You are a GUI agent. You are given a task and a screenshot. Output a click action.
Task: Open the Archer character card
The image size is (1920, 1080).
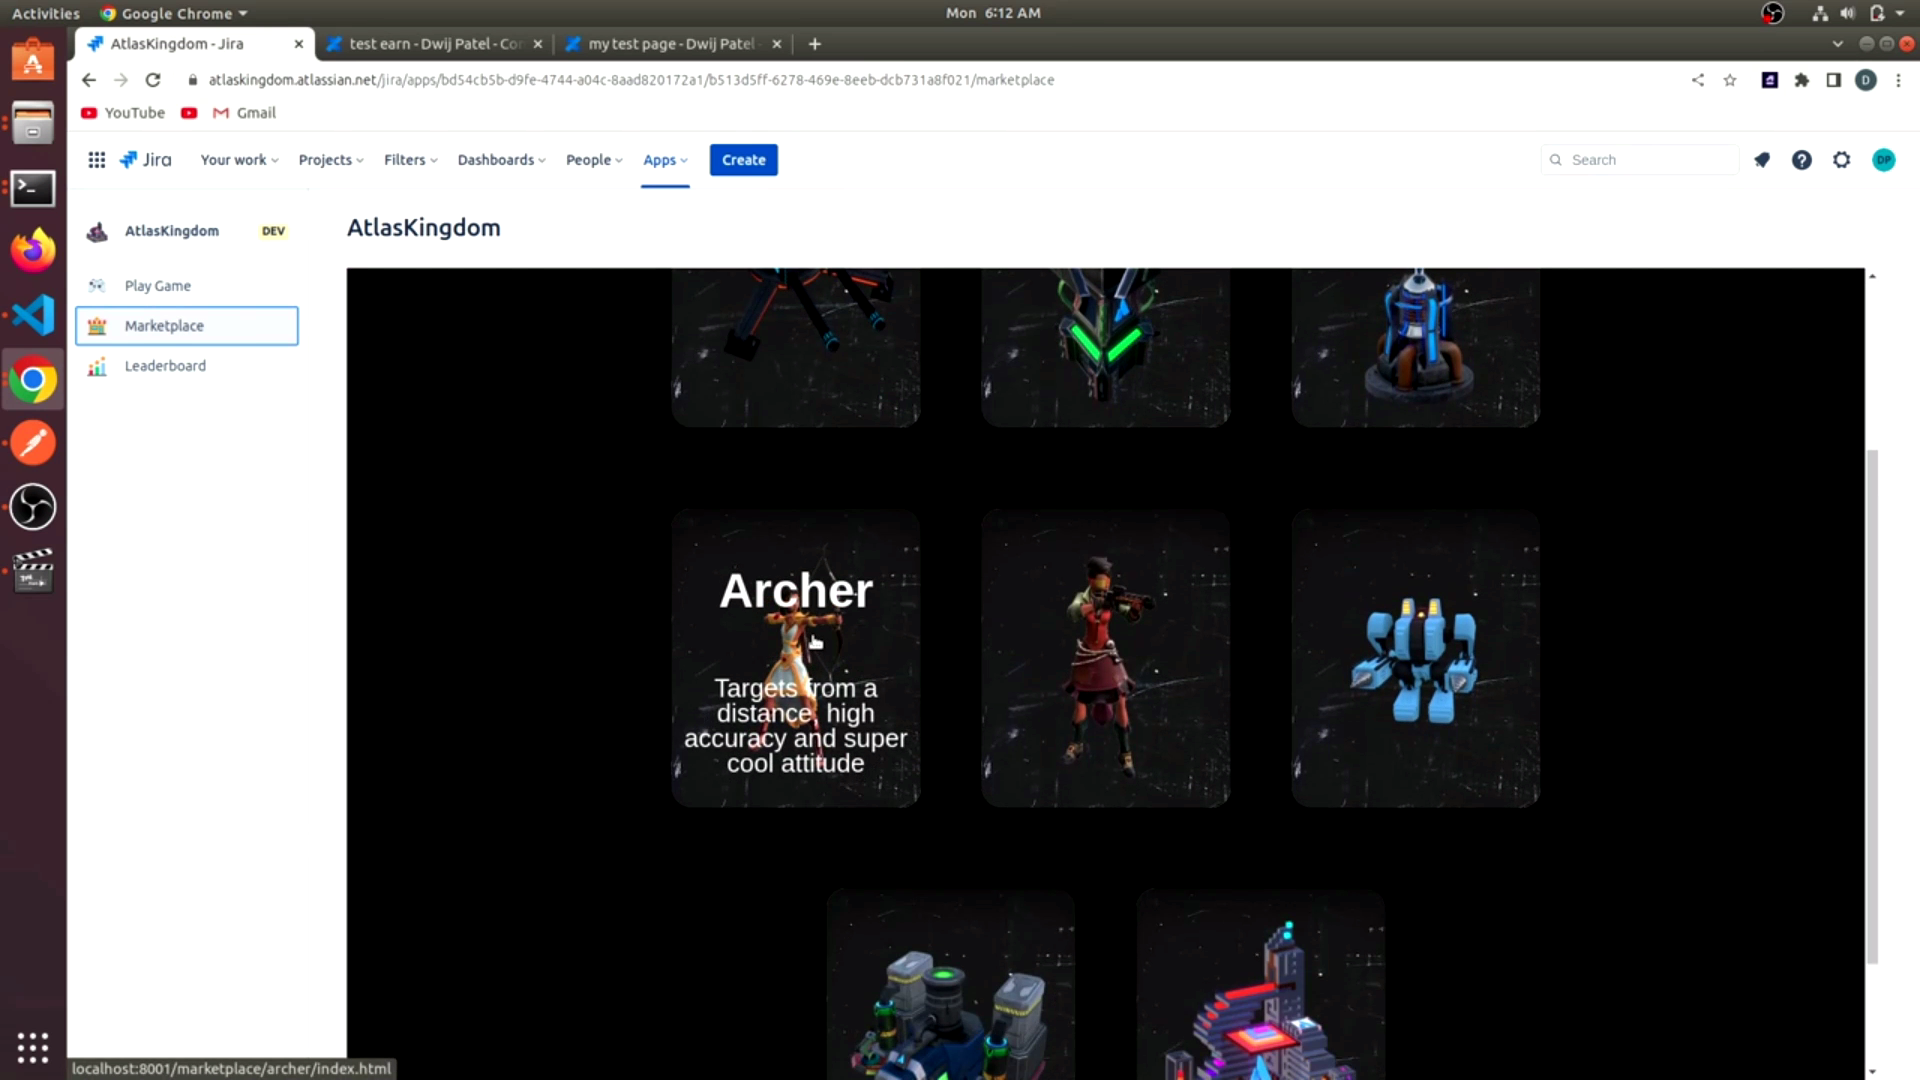(x=795, y=660)
